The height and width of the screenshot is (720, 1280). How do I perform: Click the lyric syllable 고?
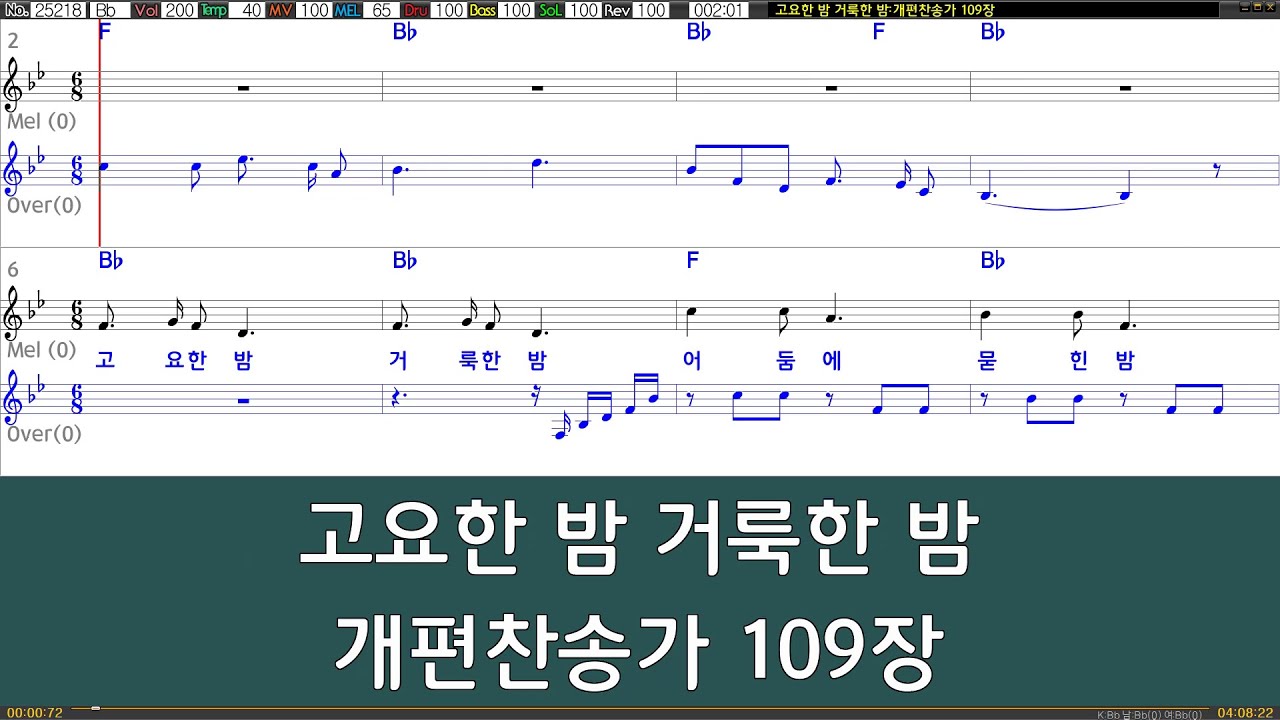click(105, 360)
